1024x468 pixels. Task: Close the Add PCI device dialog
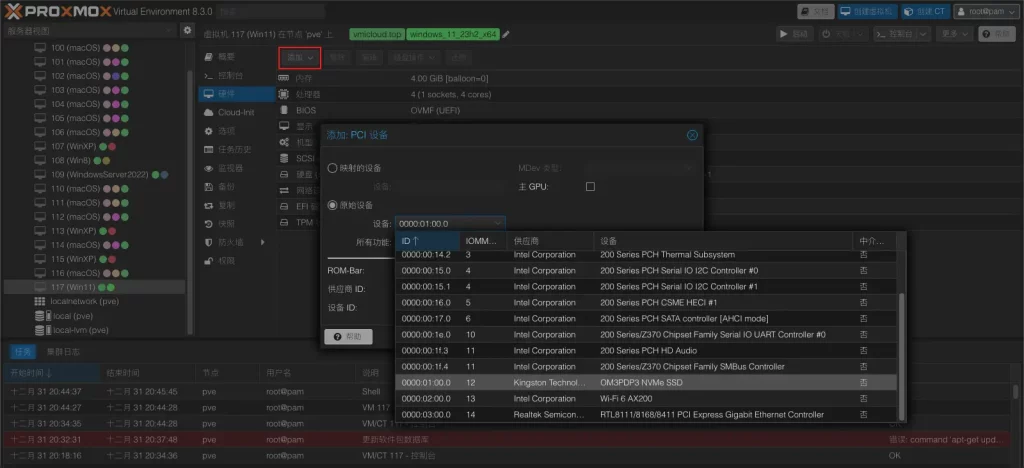692,135
